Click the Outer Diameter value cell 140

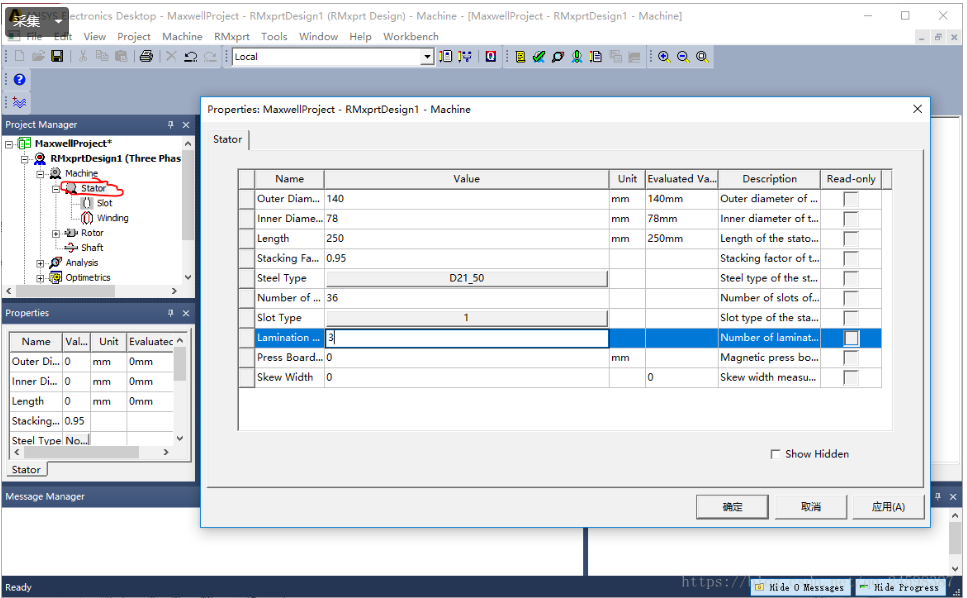(x=466, y=199)
